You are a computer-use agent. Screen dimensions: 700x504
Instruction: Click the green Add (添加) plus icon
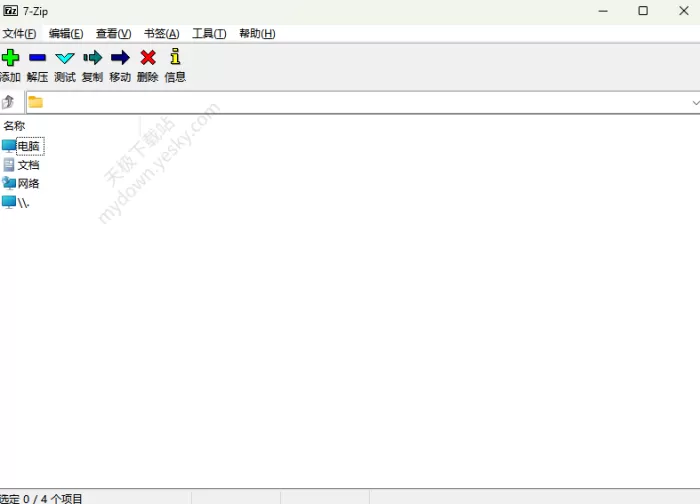click(x=10, y=58)
